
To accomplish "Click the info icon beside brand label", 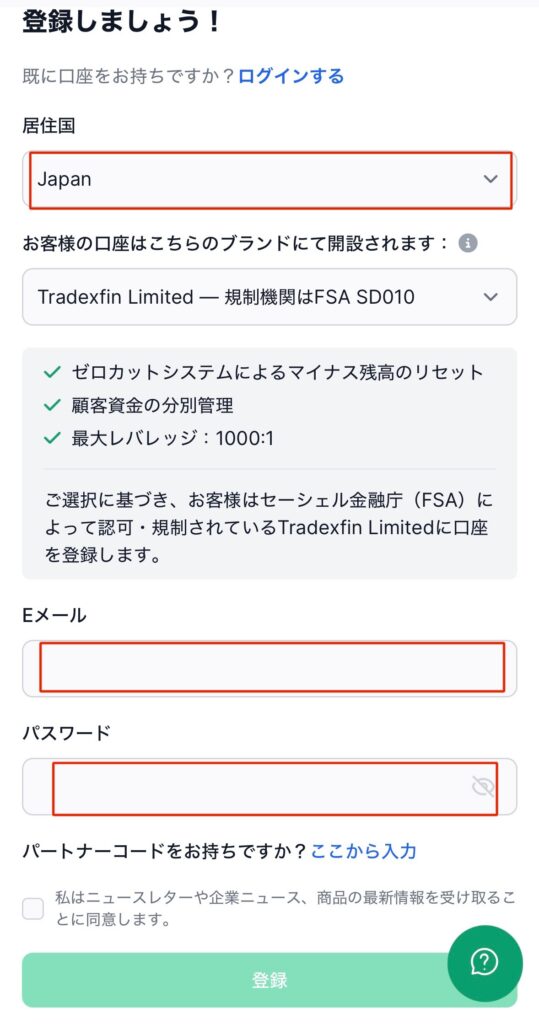I will [467, 244].
